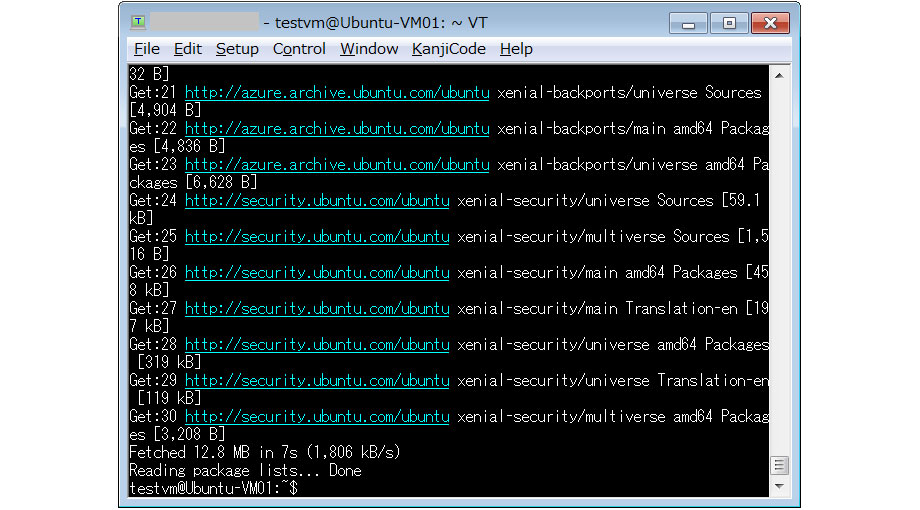Open the Control menu

coord(299,49)
